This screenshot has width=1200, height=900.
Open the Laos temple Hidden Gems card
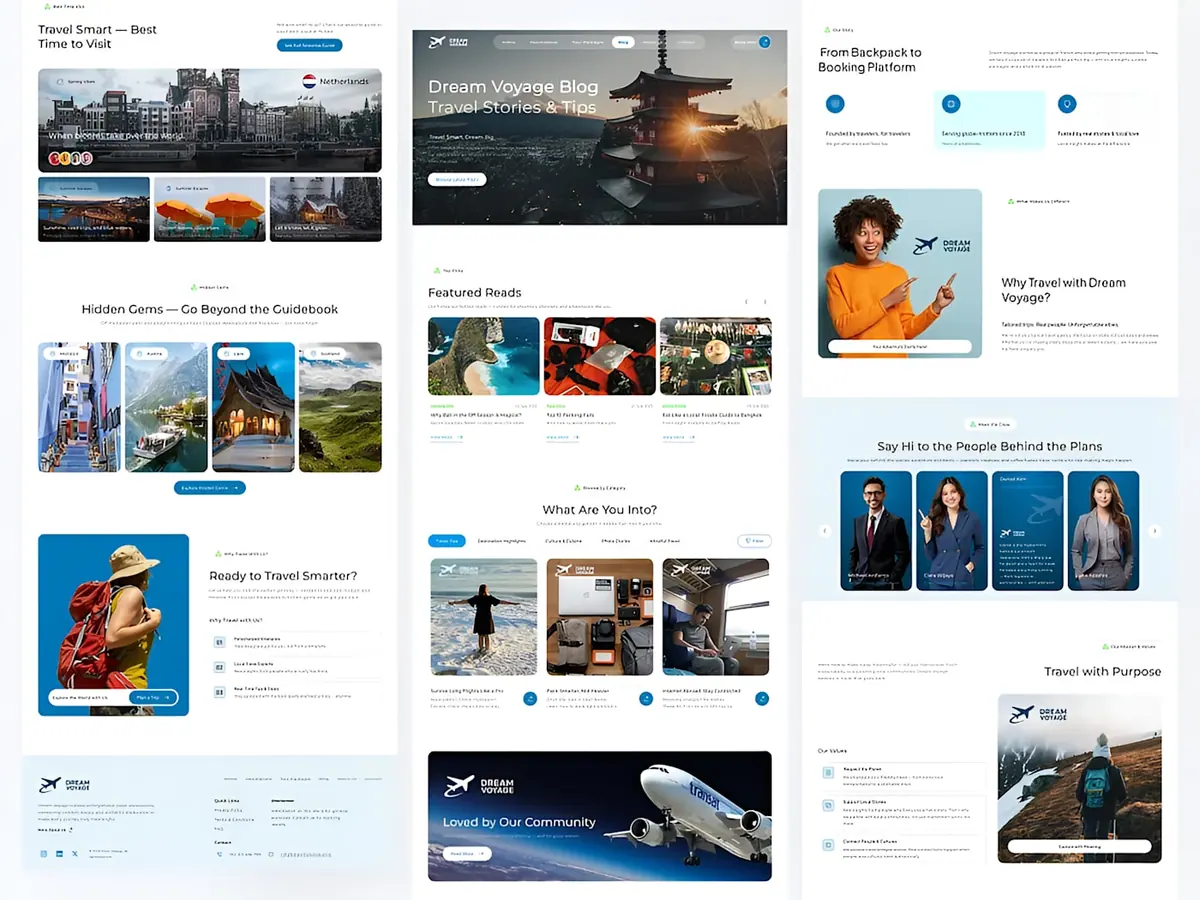point(253,407)
